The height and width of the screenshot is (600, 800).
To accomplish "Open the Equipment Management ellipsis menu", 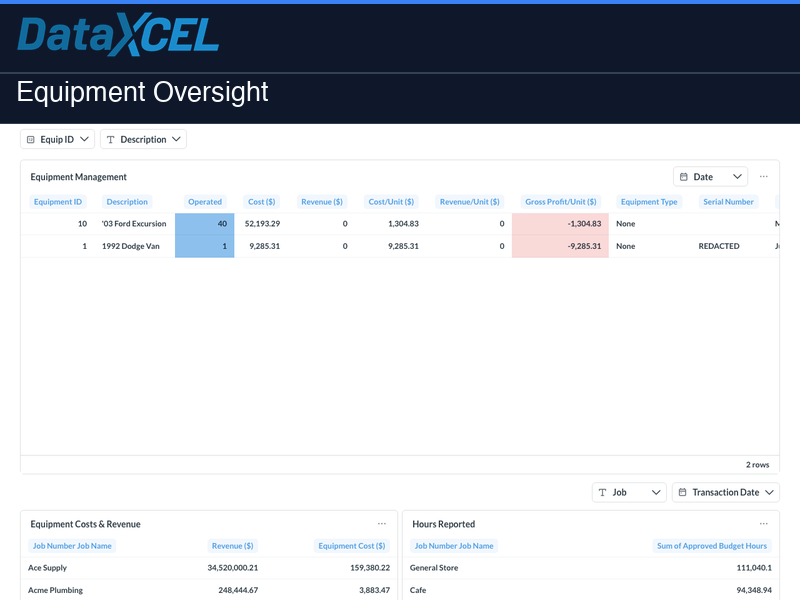I will 763,177.
